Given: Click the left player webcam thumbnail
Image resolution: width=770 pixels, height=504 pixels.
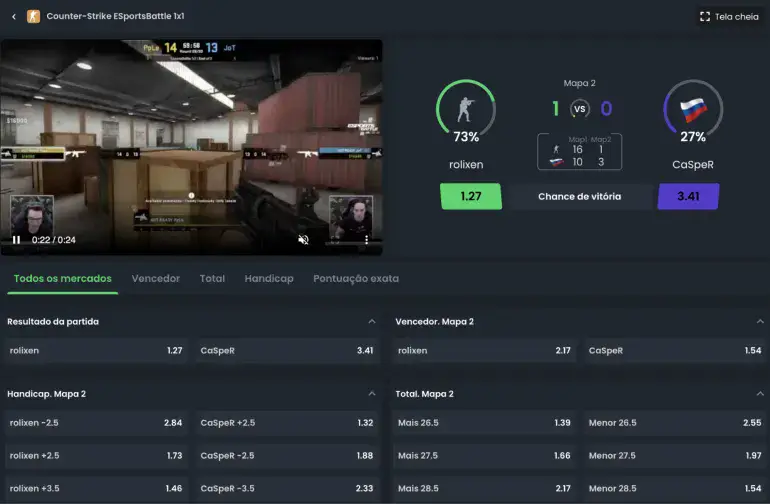Looking at the screenshot, I should pos(32,215).
